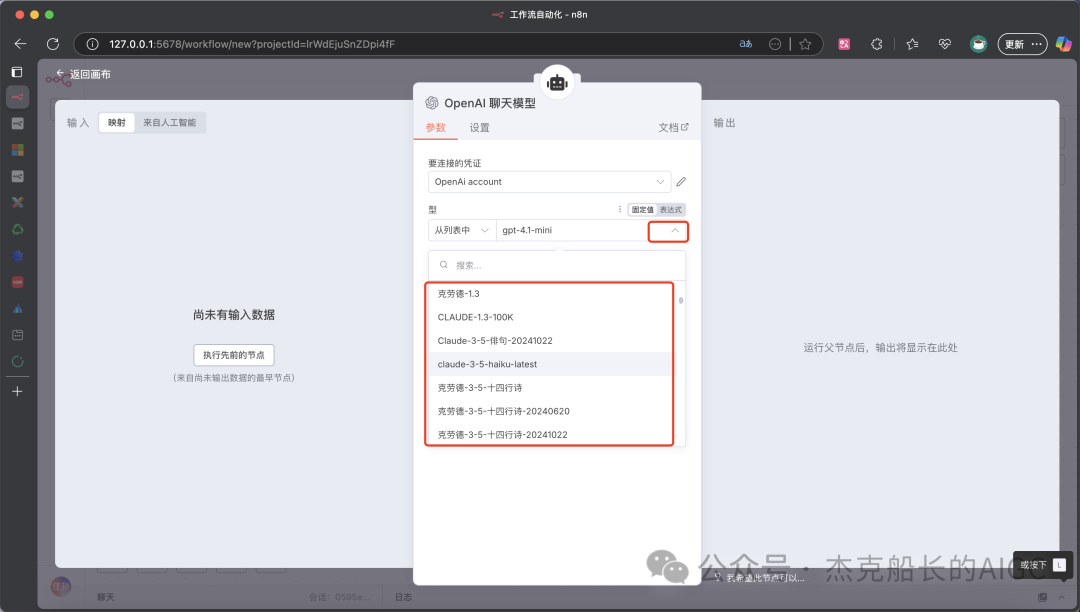
Task: Open the green swirl sidebar tab
Action: pyautogui.click(x=18, y=229)
